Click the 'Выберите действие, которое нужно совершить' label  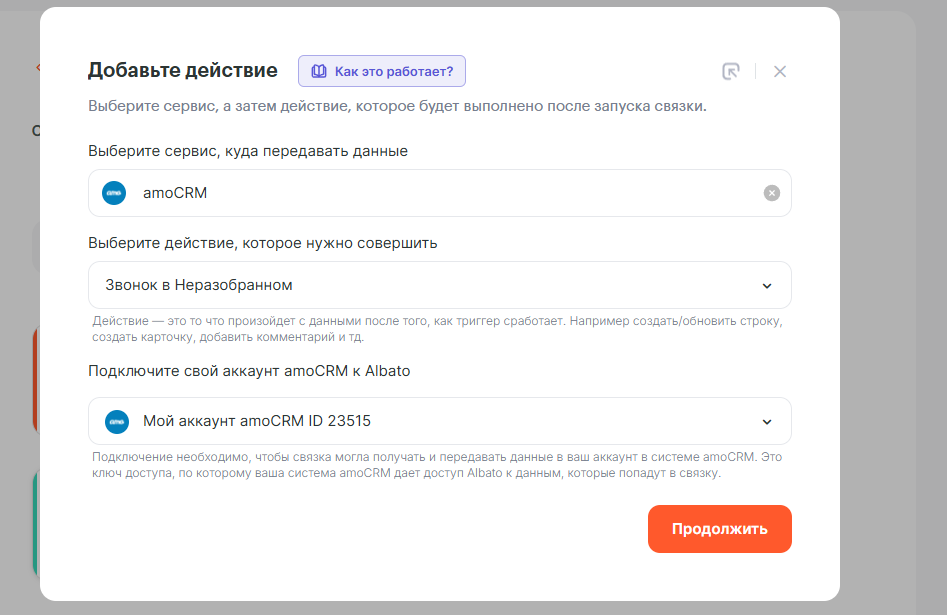click(263, 243)
